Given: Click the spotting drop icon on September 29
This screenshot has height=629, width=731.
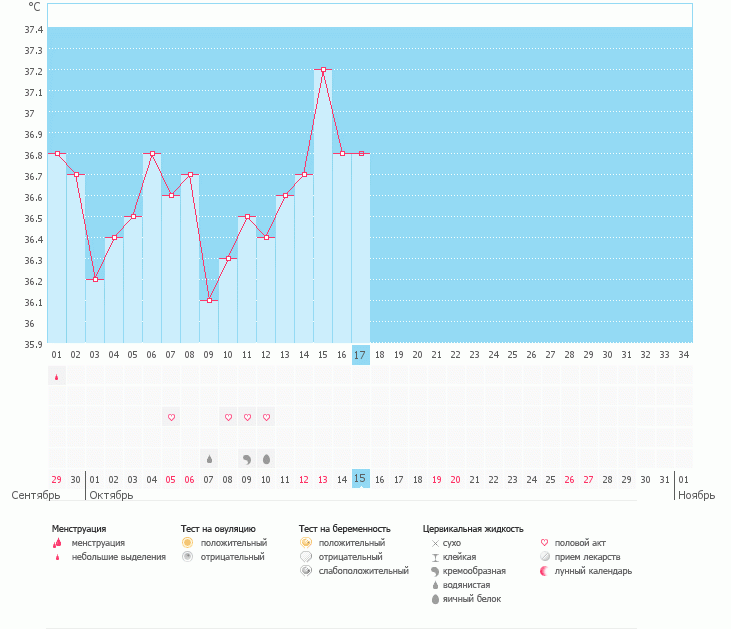Looking at the screenshot, I should (57, 377).
